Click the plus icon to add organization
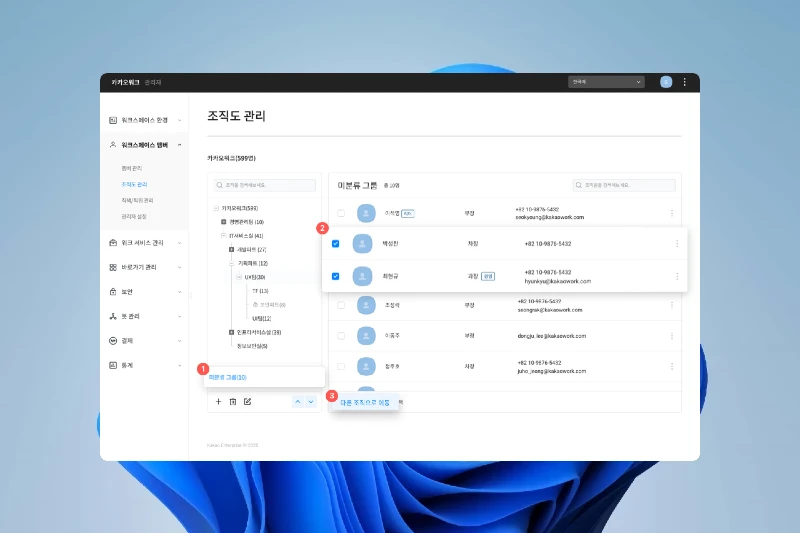This screenshot has width=800, height=533. (x=218, y=402)
